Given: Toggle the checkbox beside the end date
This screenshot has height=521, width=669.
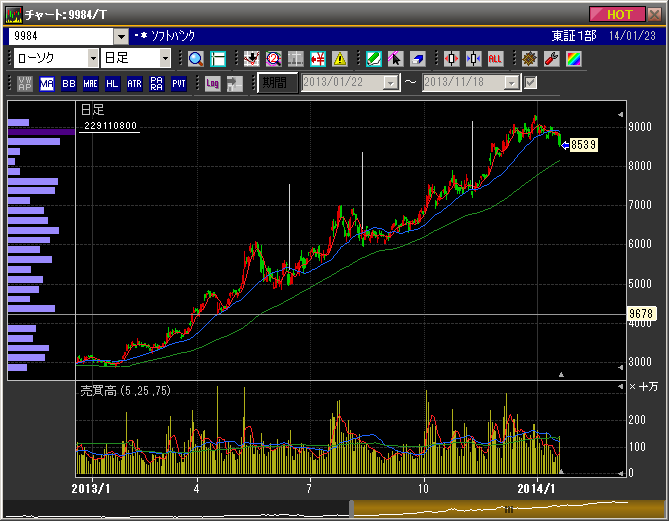Looking at the screenshot, I should [531, 83].
